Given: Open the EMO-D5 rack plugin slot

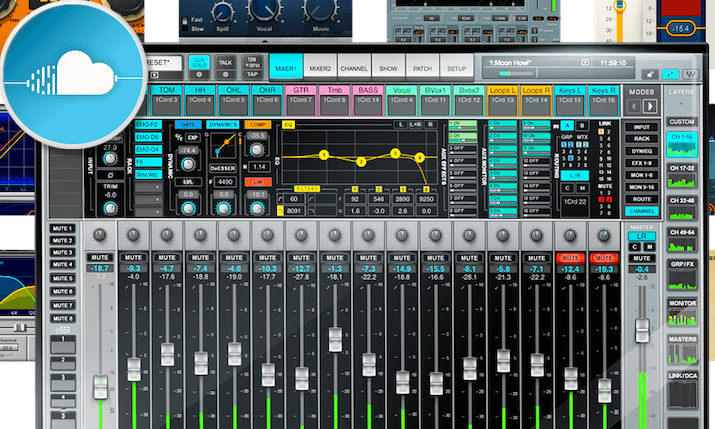Looking at the screenshot, I should (x=148, y=137).
